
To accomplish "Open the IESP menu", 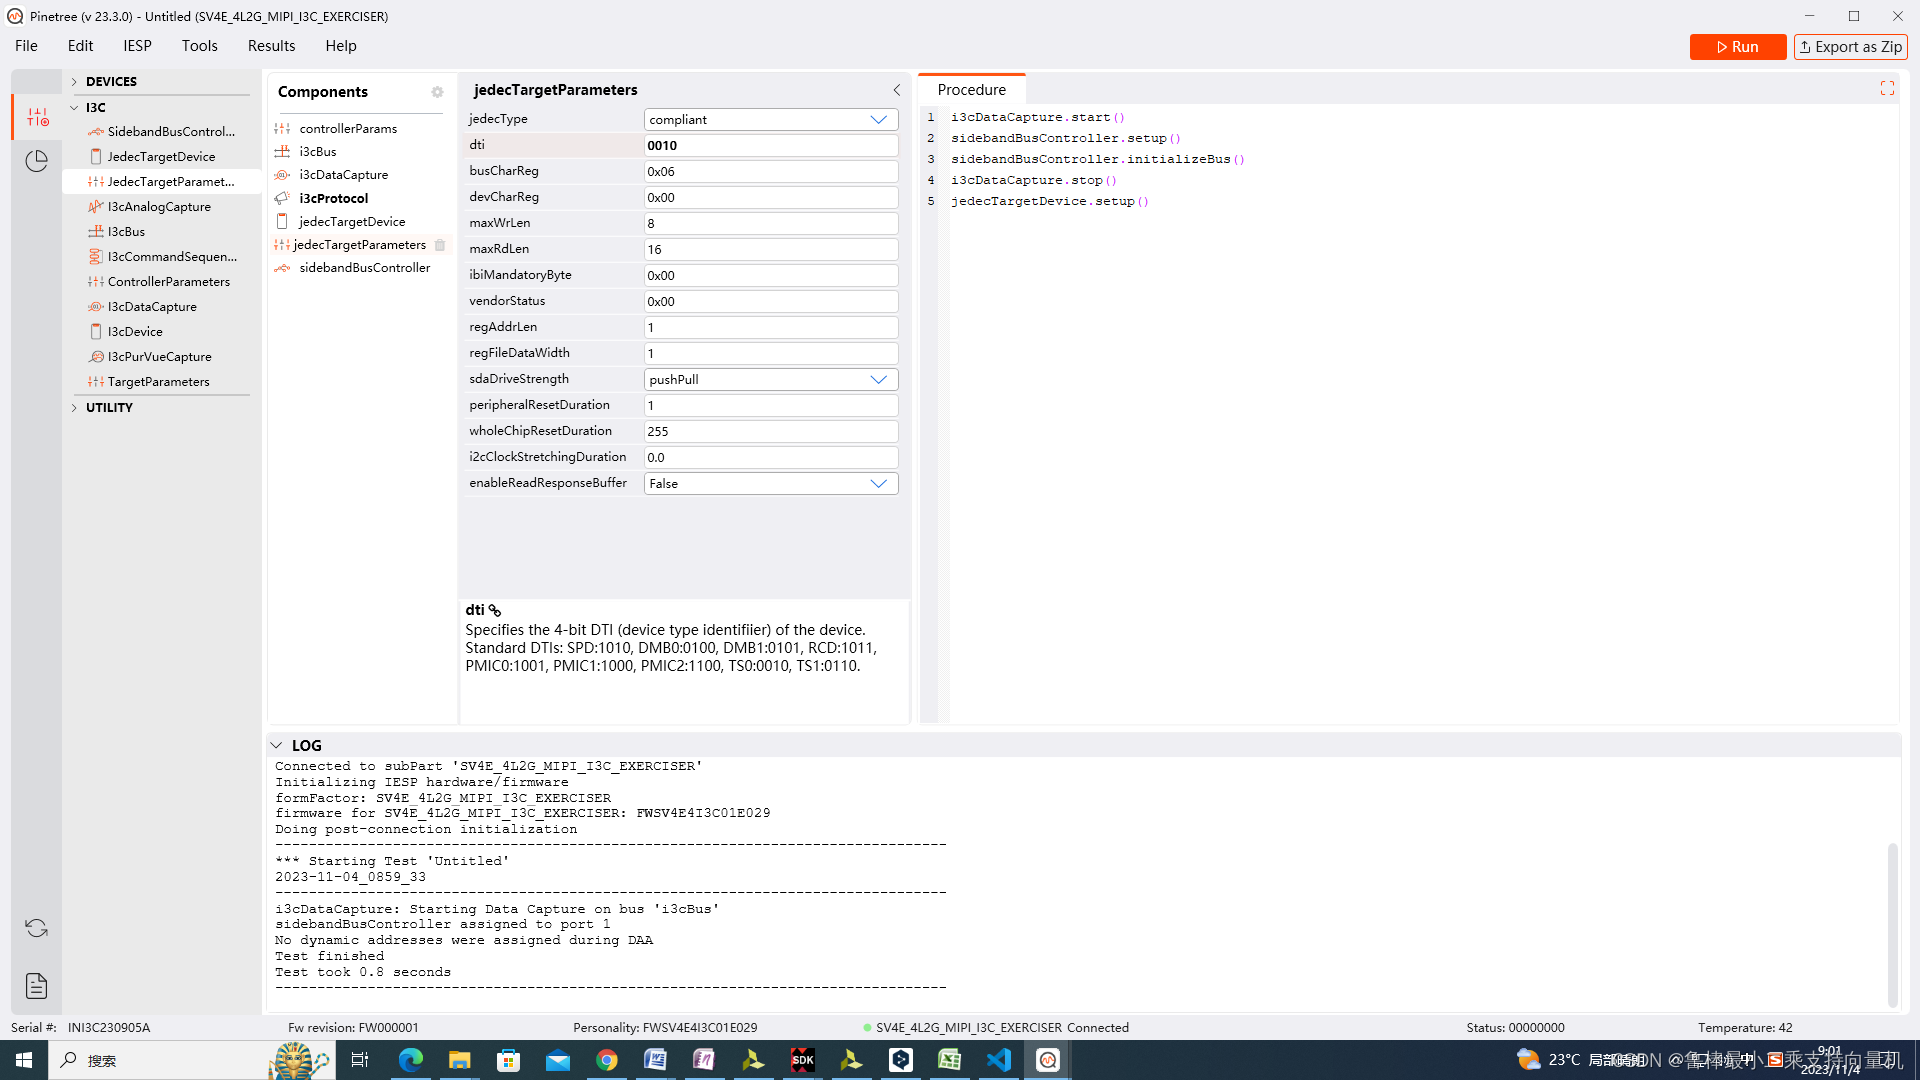I will [x=137, y=46].
